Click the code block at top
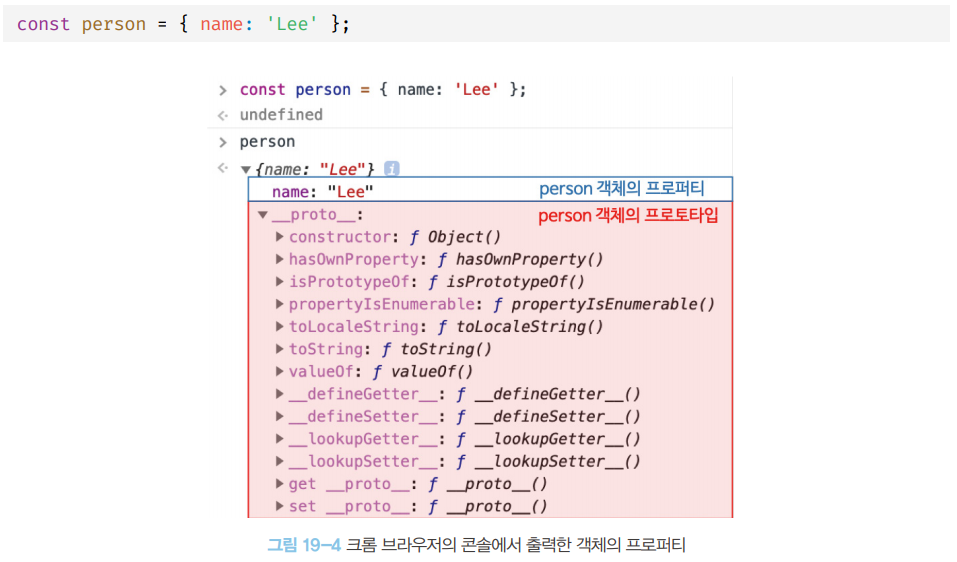 pyautogui.click(x=476, y=24)
